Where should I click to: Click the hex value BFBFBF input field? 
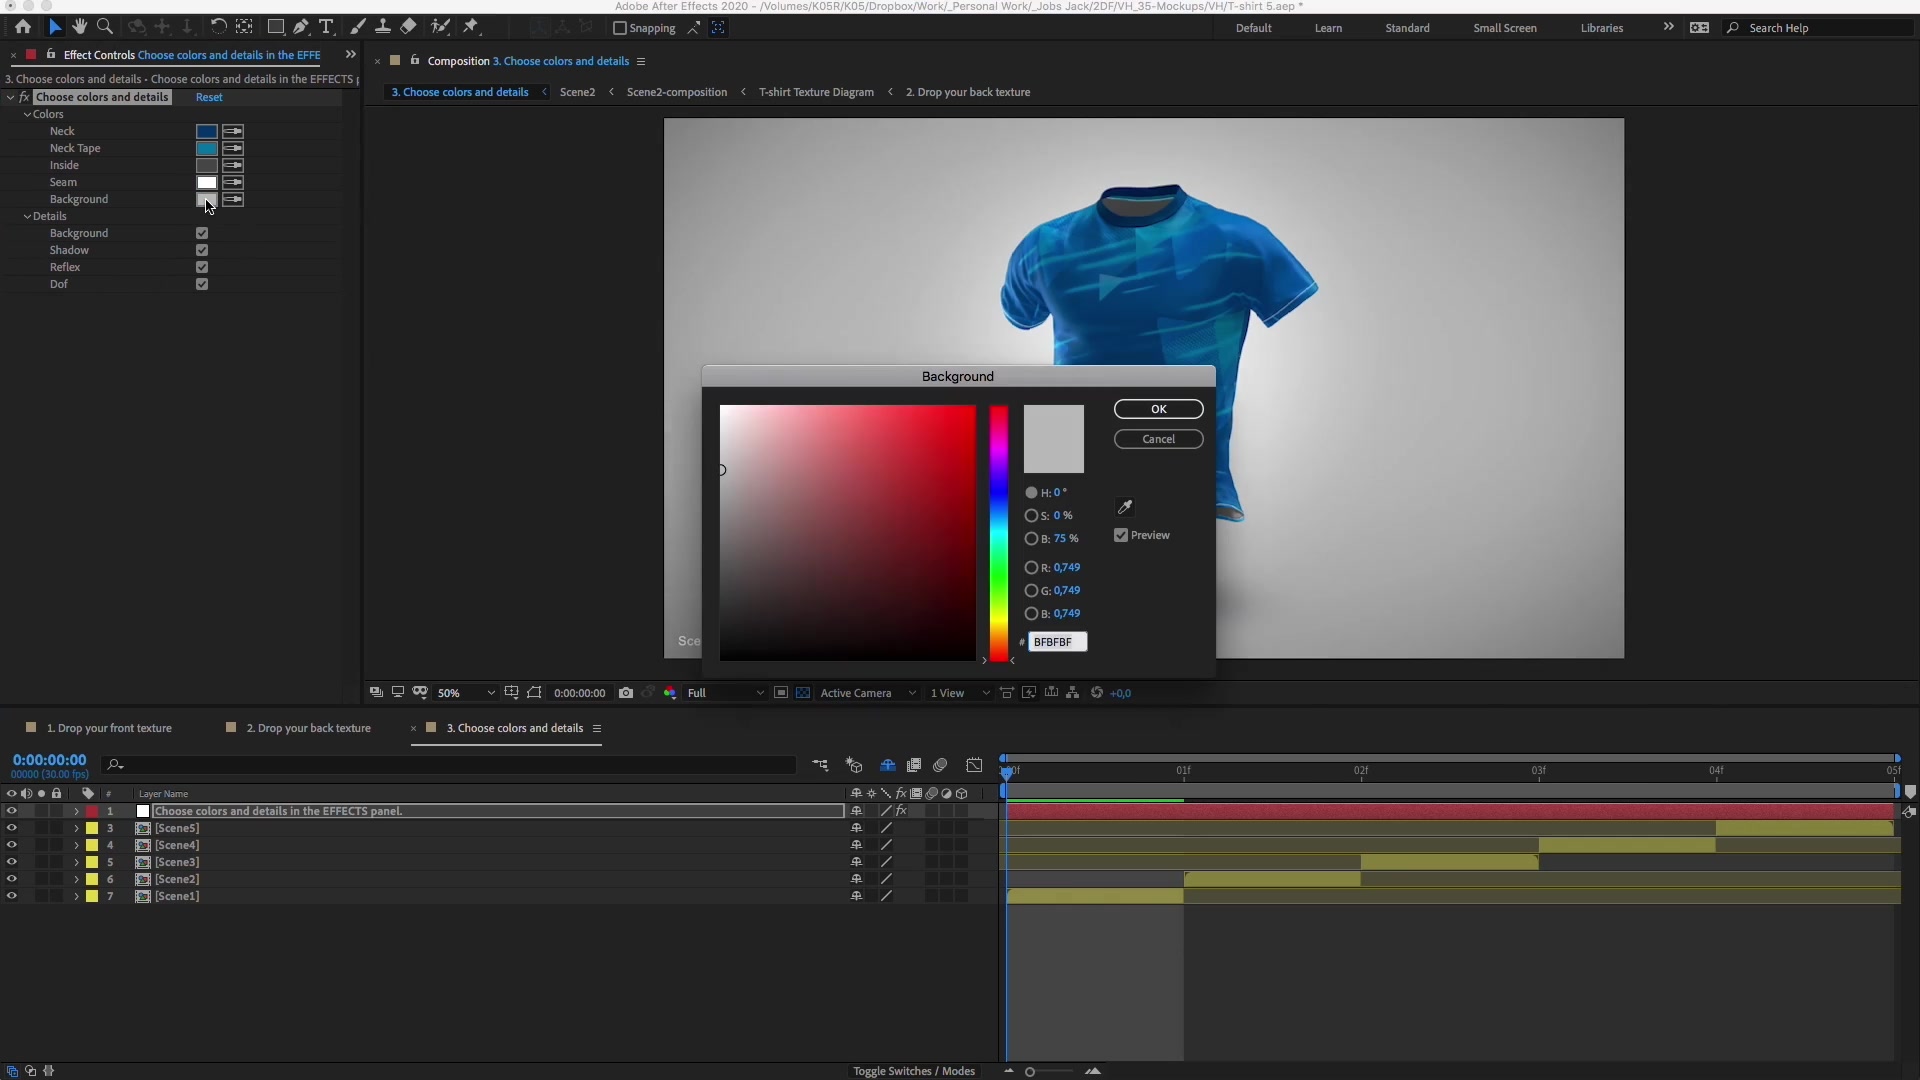pos(1056,641)
